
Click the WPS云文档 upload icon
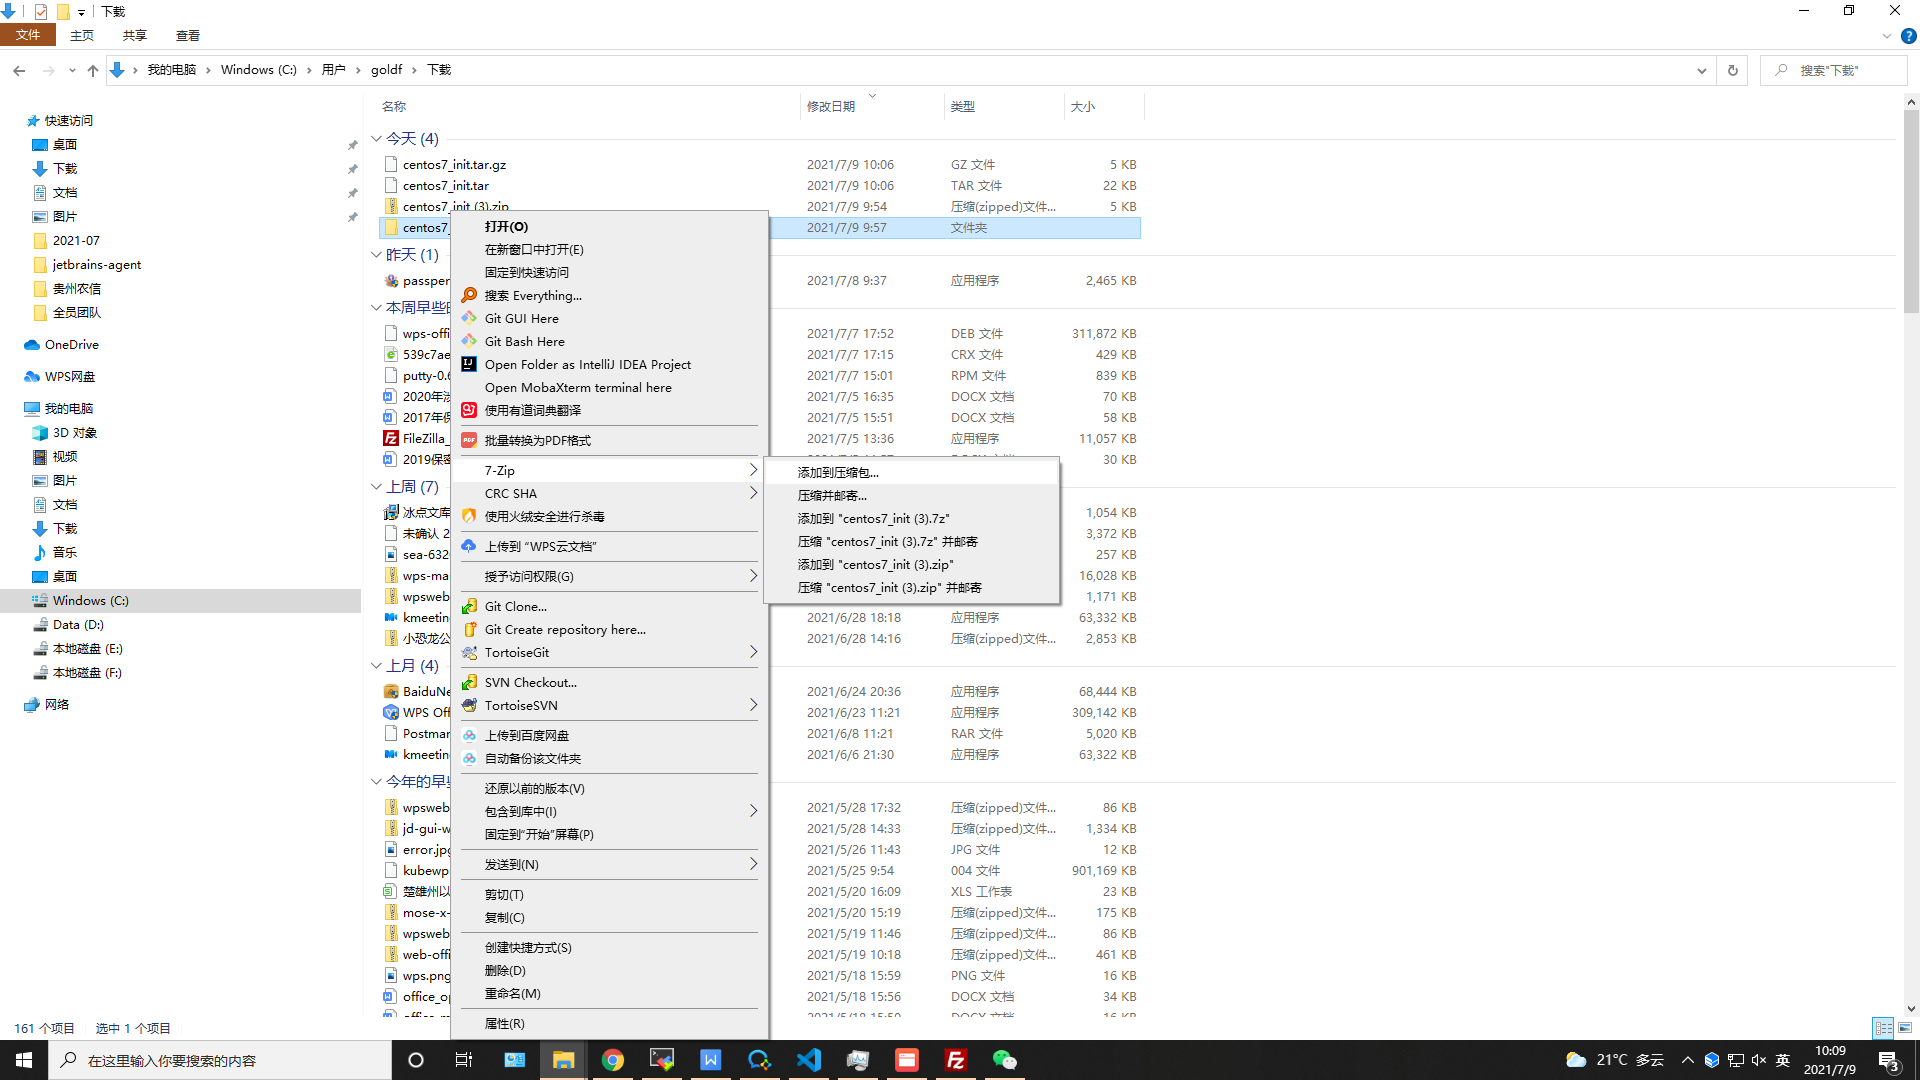tap(469, 546)
